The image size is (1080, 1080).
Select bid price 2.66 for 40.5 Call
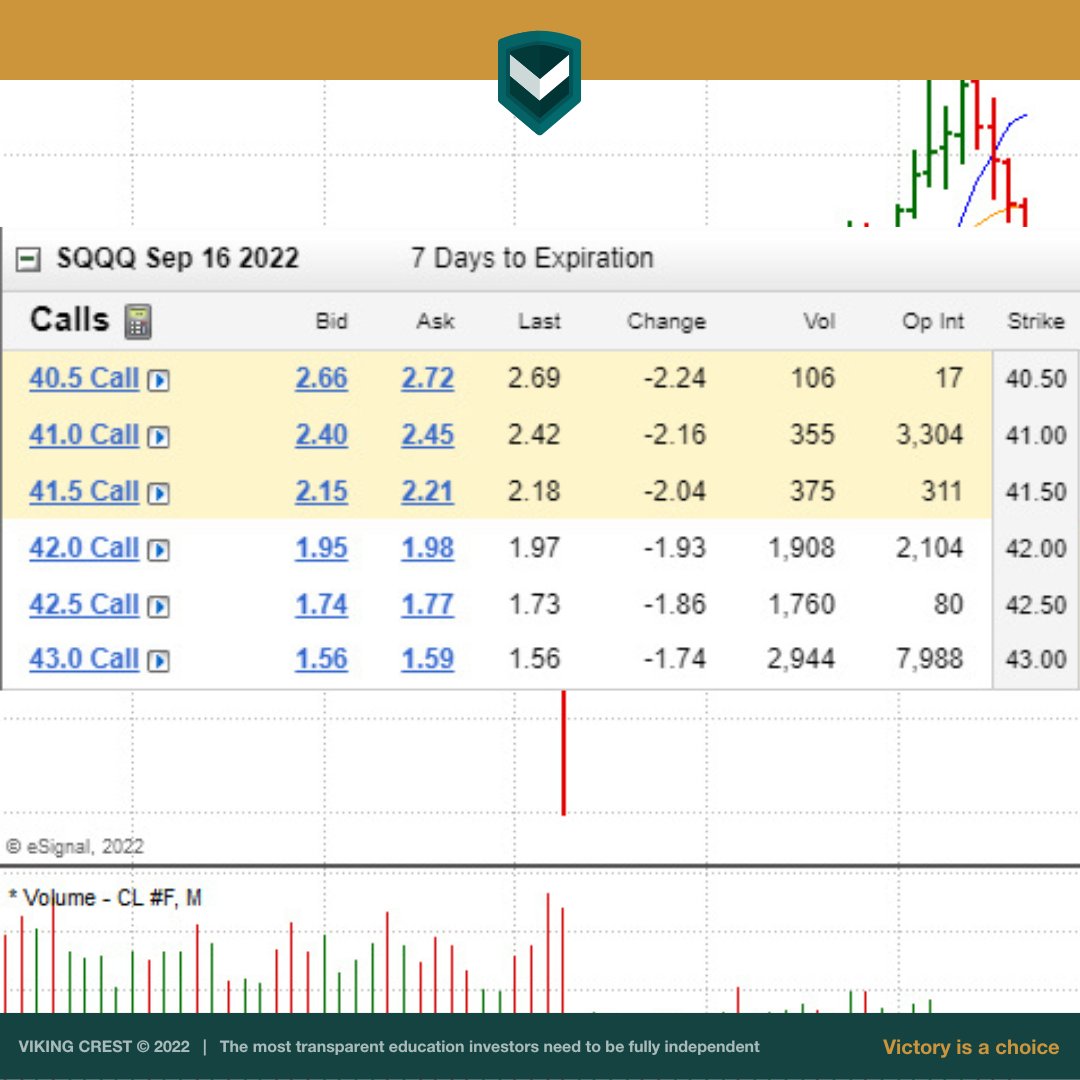(322, 378)
